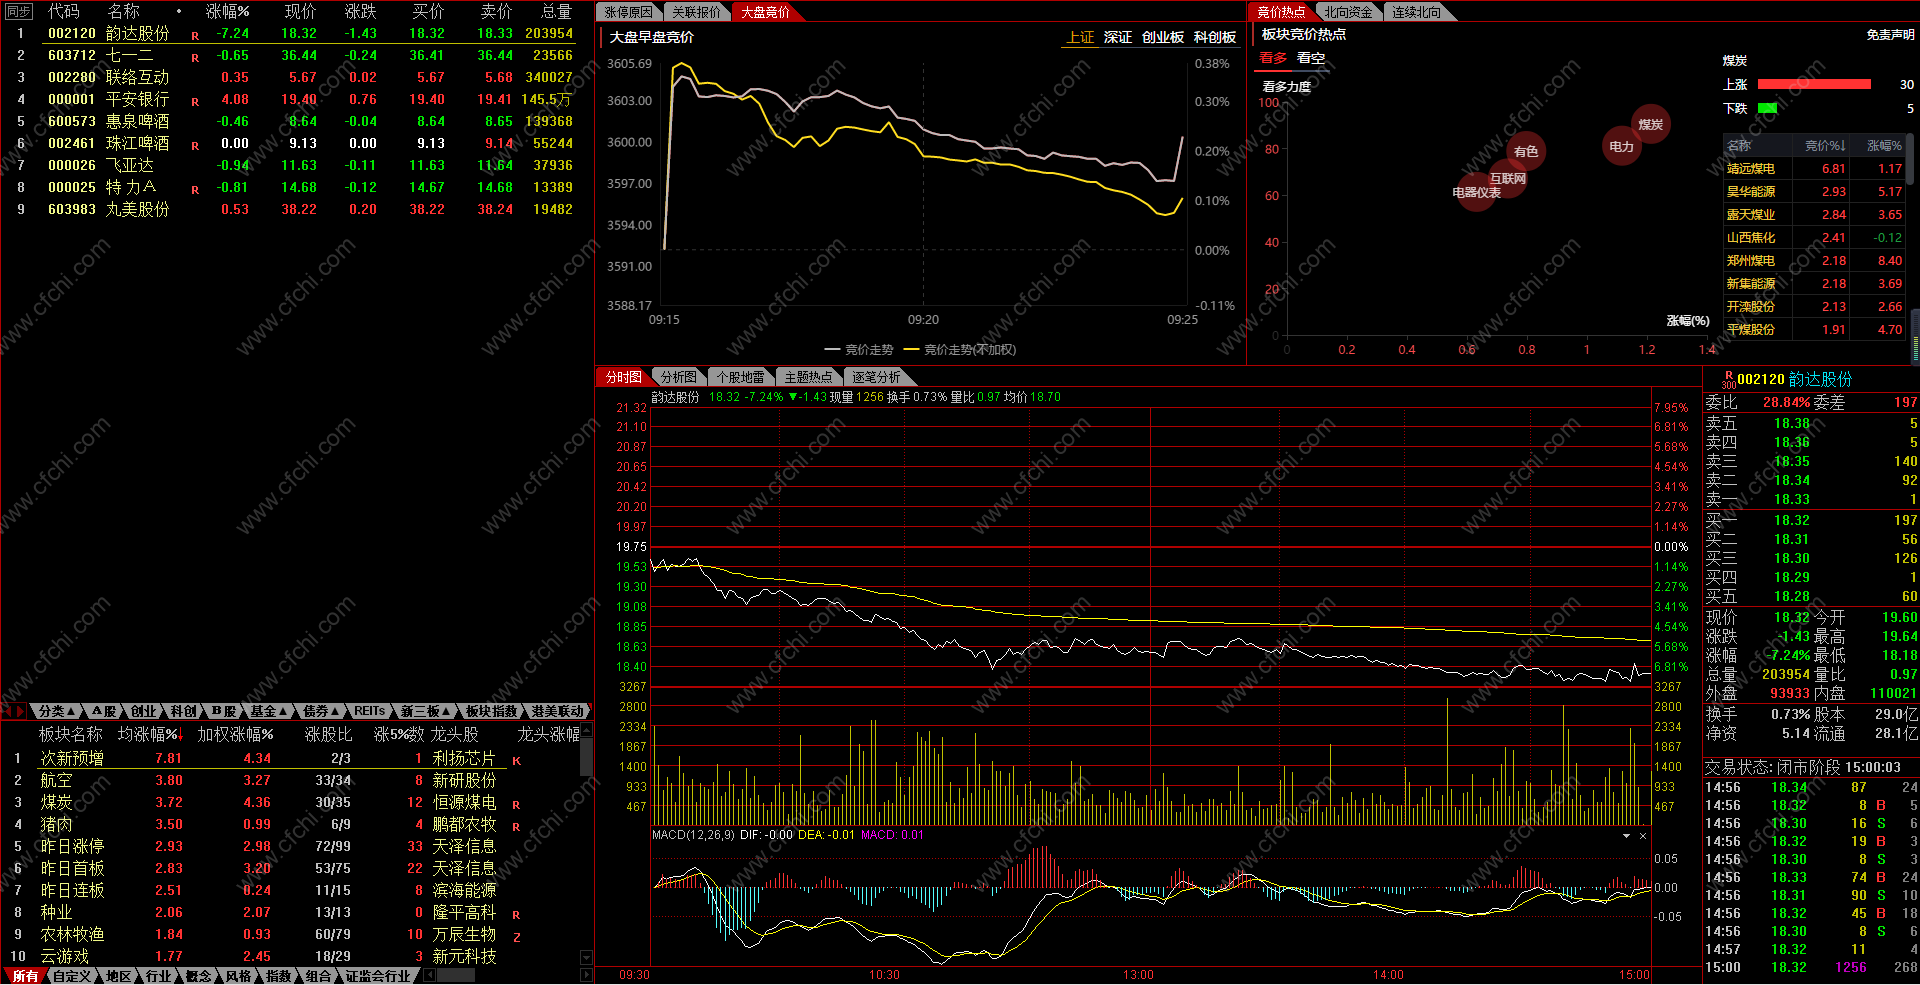The image size is (1920, 985).
Task: Click the right red arrow of the category tab bar
Action: pyautogui.click(x=20, y=711)
